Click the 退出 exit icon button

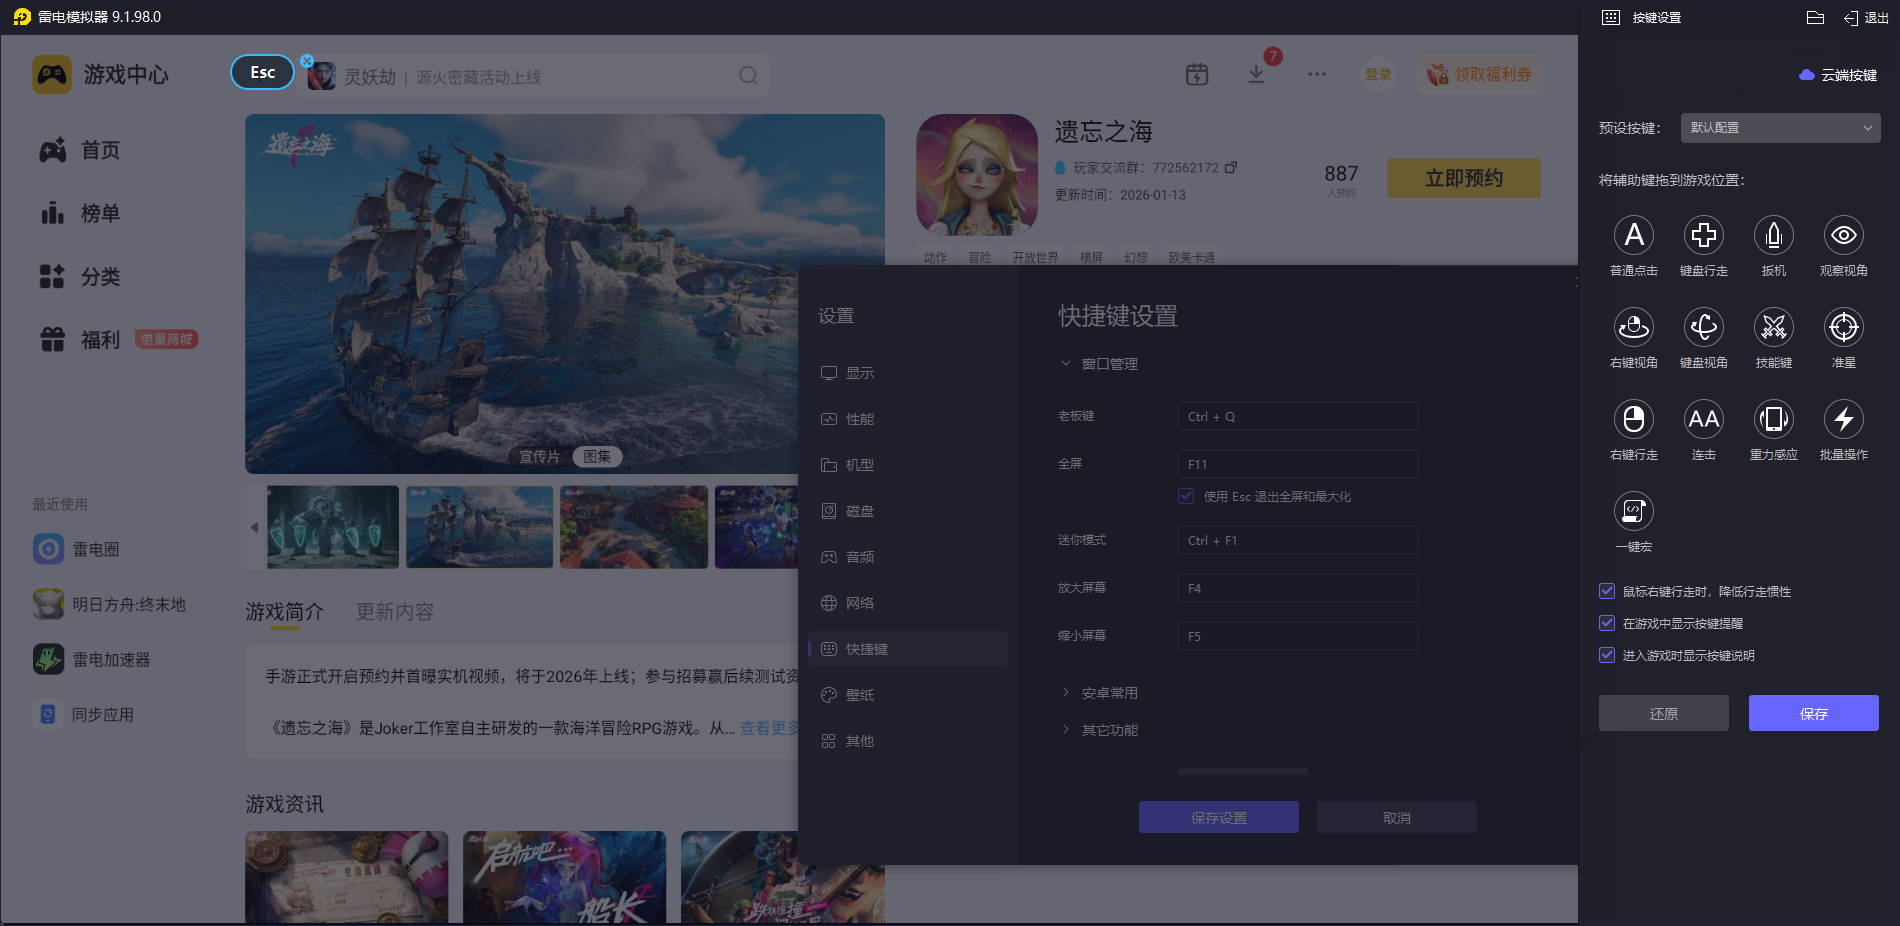point(1866,18)
